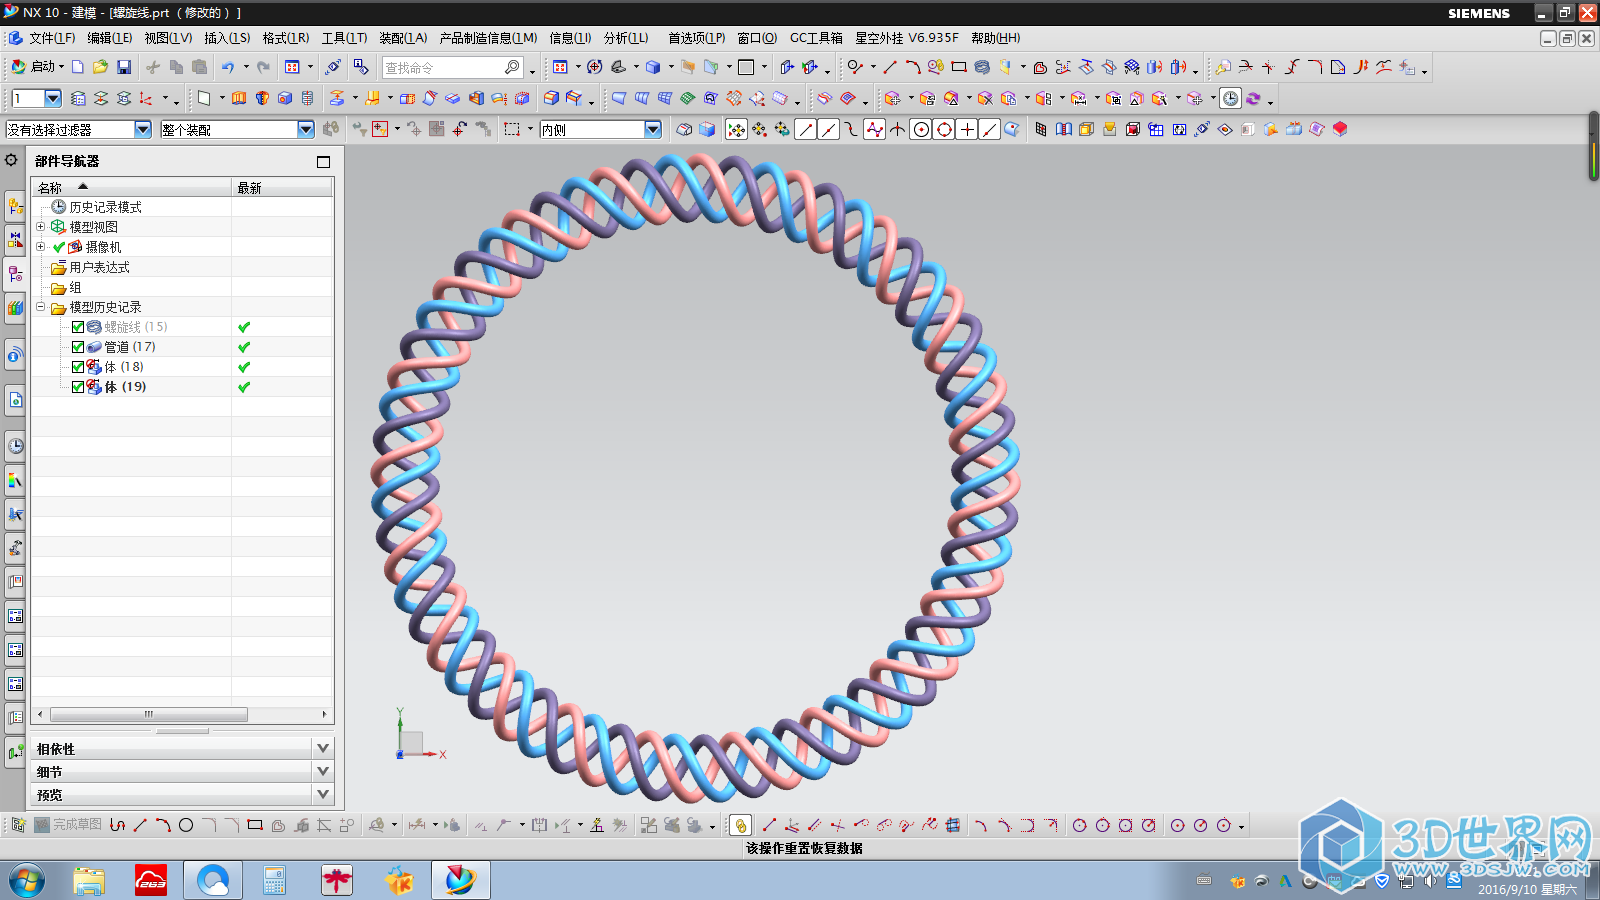
Task: Collapse the 模型历史记录 tree node
Action: [x=41, y=307]
